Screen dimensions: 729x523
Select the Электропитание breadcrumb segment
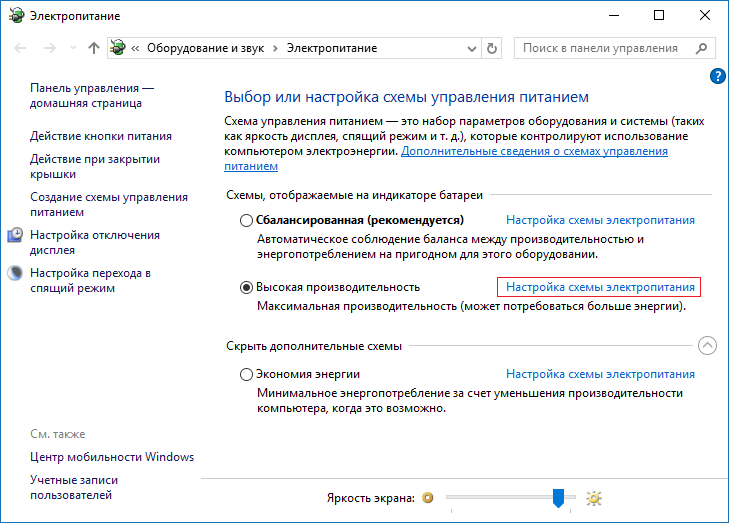click(331, 48)
